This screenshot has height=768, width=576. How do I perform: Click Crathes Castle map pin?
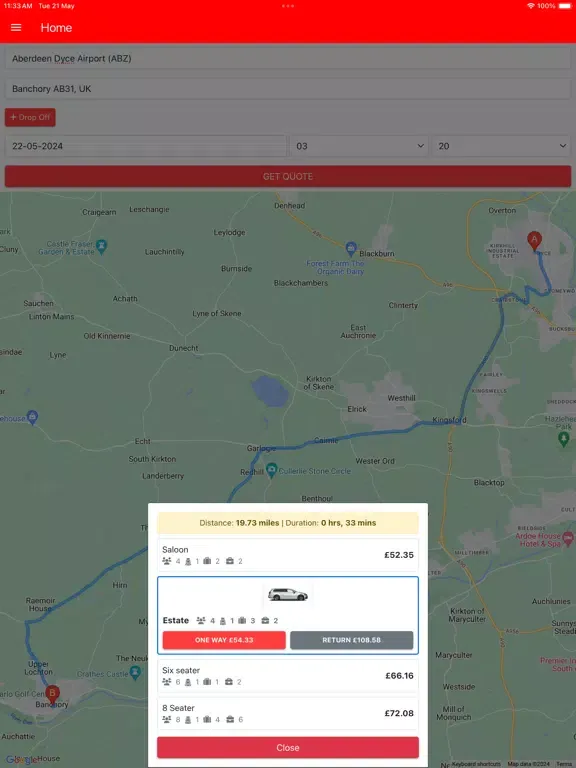tap(136, 672)
